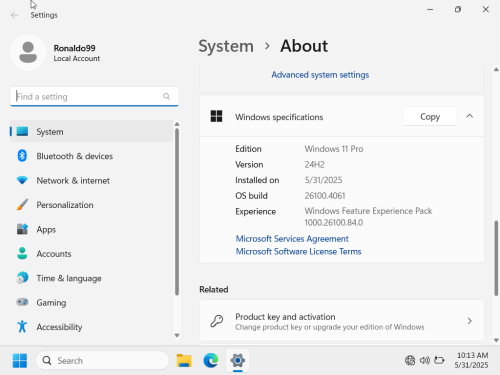The height and width of the screenshot is (375, 500).
Task: Open Accessibility settings
Action: point(91,327)
